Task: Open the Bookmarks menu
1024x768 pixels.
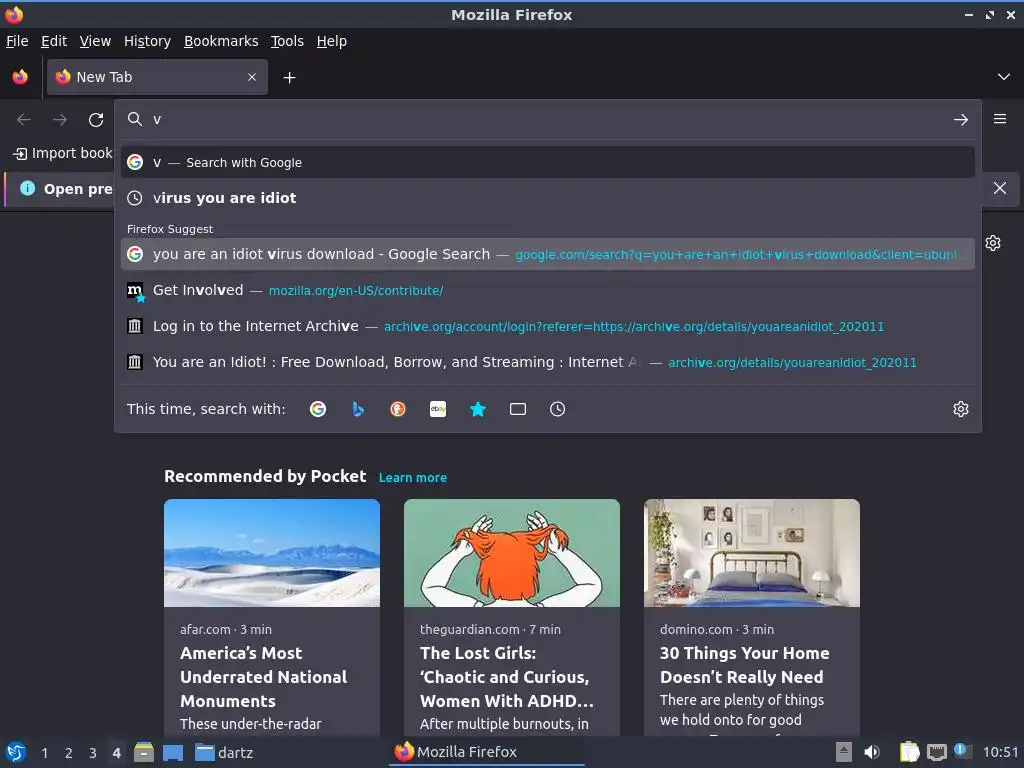Action: coord(221,41)
